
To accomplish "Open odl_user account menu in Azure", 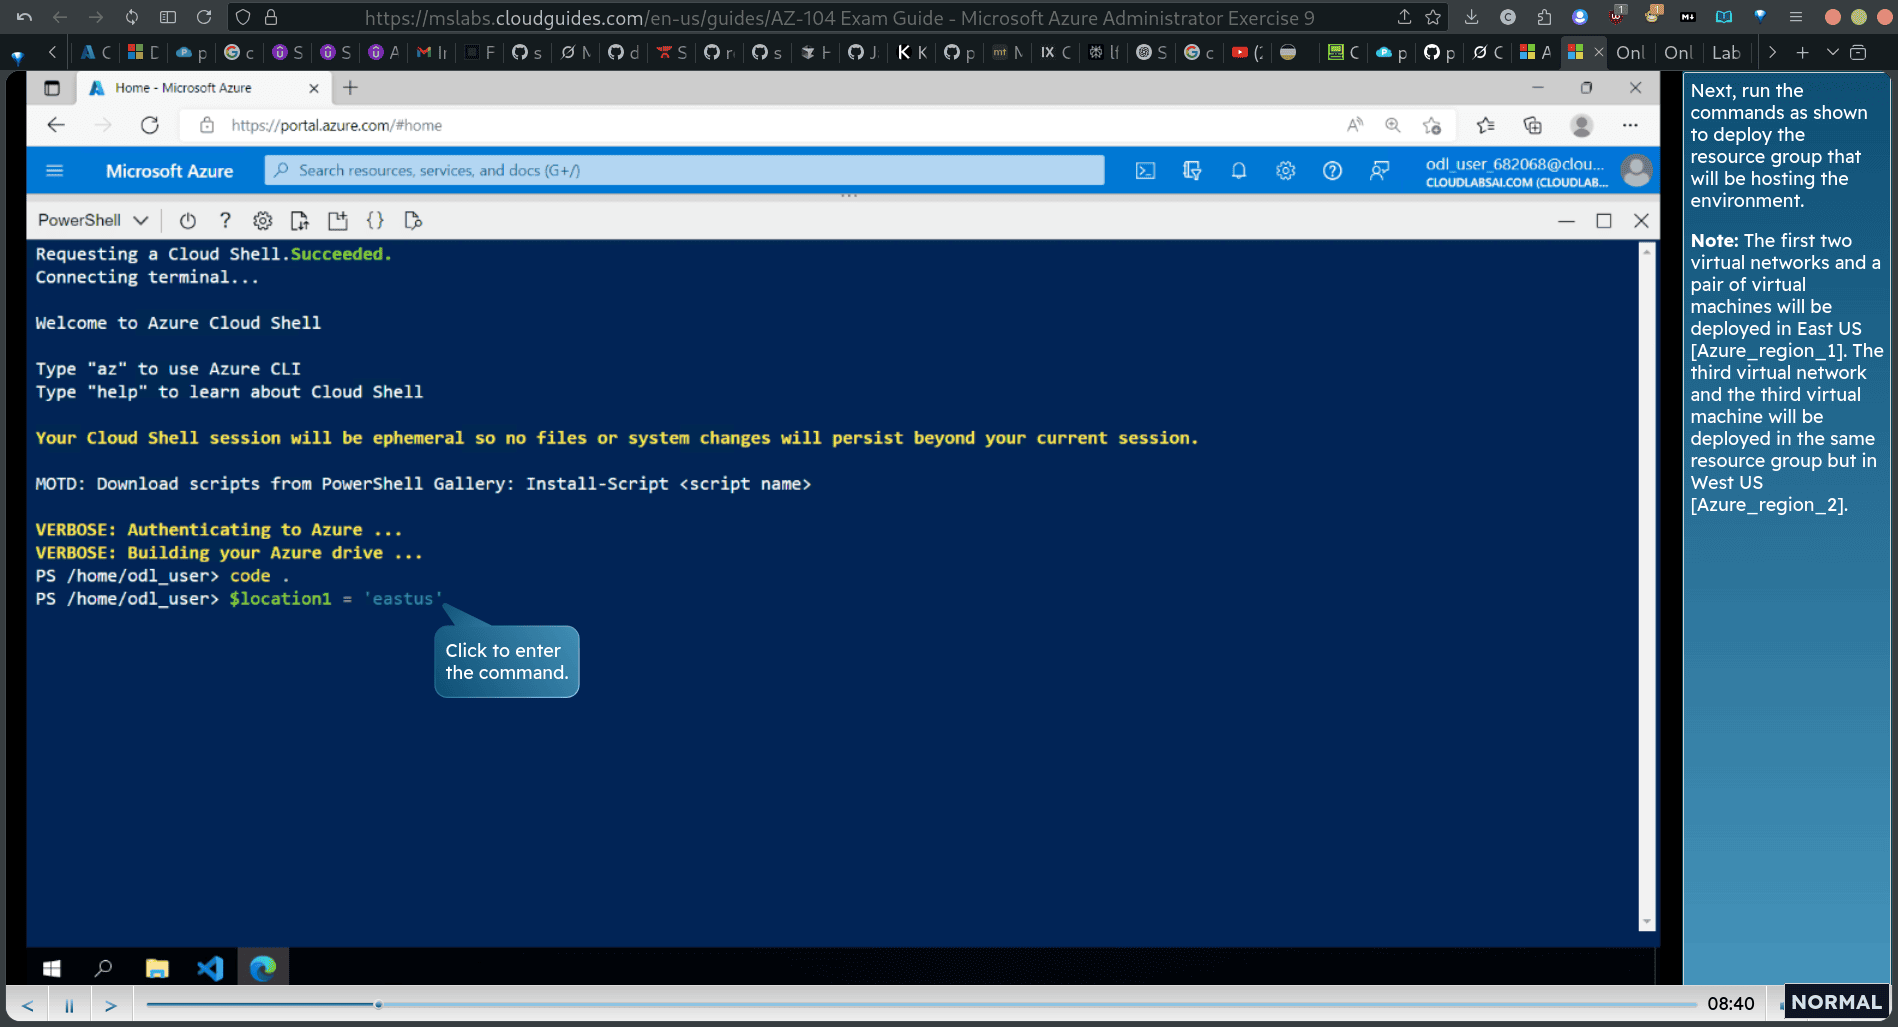I will (x=1516, y=171).
